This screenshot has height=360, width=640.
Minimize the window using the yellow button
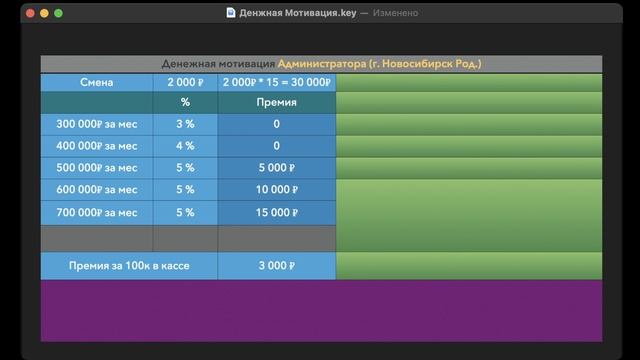click(44, 13)
